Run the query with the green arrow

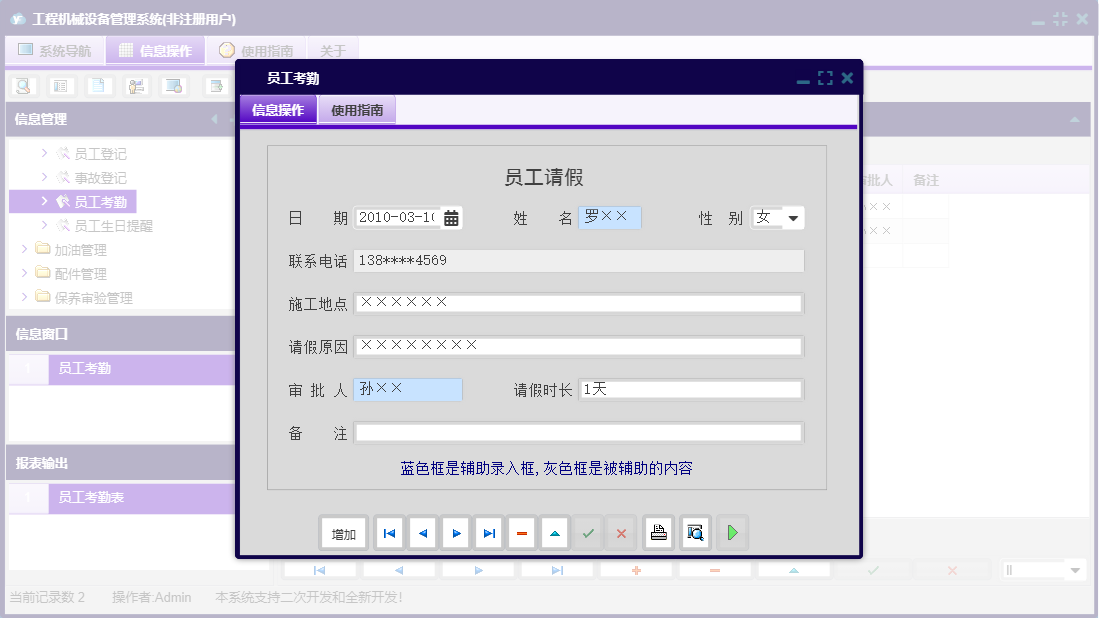coord(732,532)
